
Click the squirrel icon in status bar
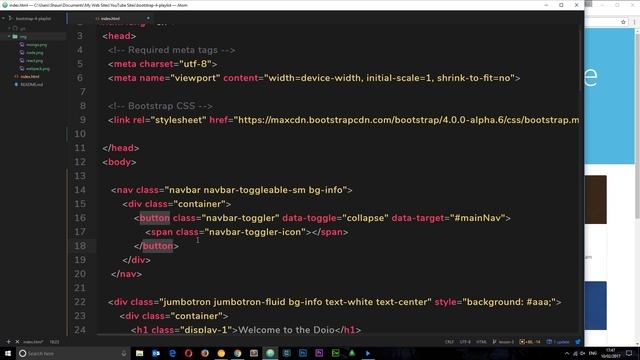click(x=578, y=342)
